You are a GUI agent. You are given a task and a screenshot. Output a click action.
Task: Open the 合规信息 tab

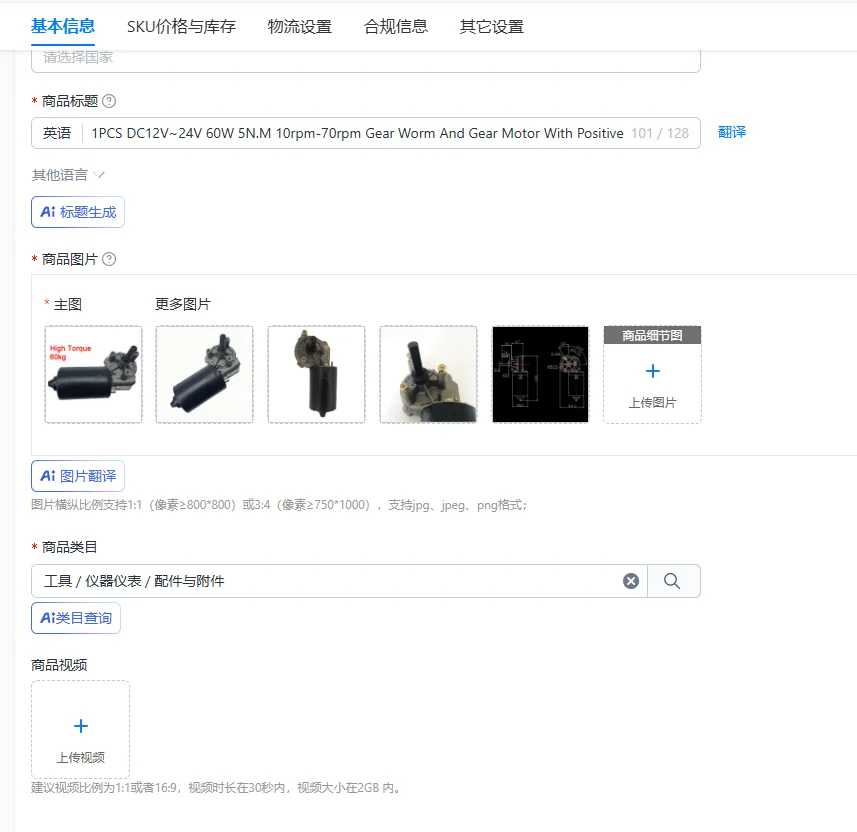[x=396, y=27]
